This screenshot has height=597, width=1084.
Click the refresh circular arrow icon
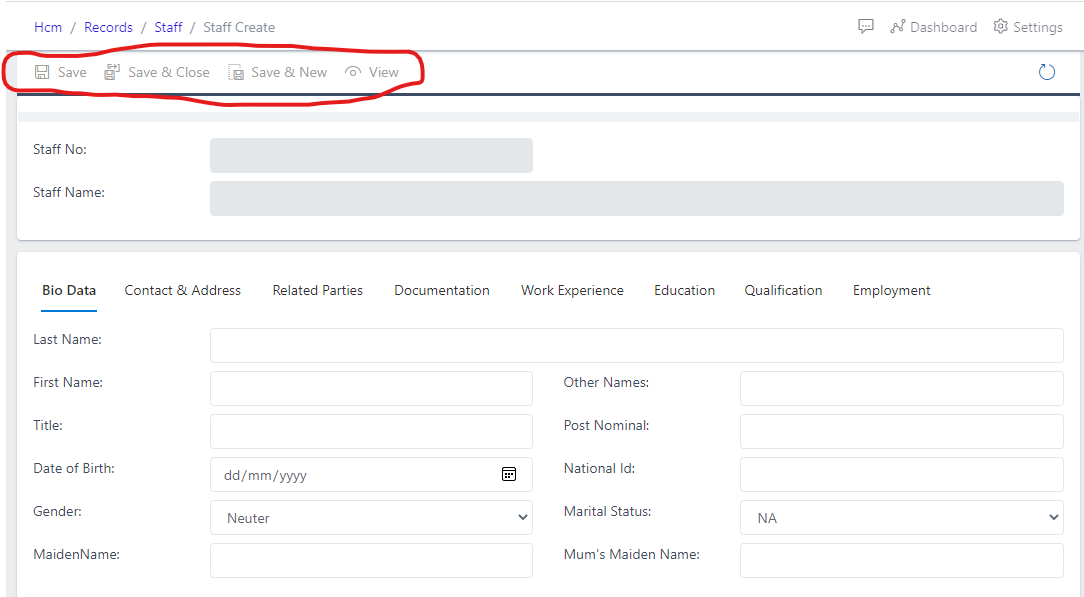coord(1046,71)
